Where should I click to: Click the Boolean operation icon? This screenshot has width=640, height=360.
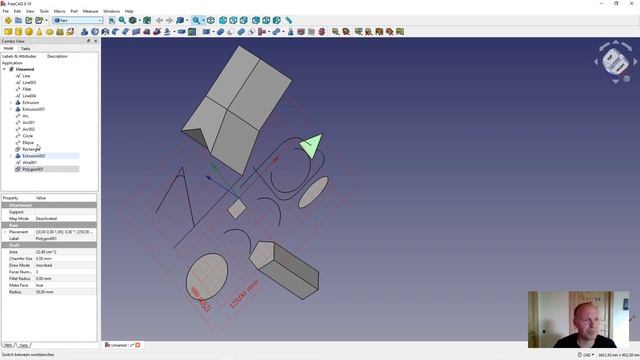220,31
